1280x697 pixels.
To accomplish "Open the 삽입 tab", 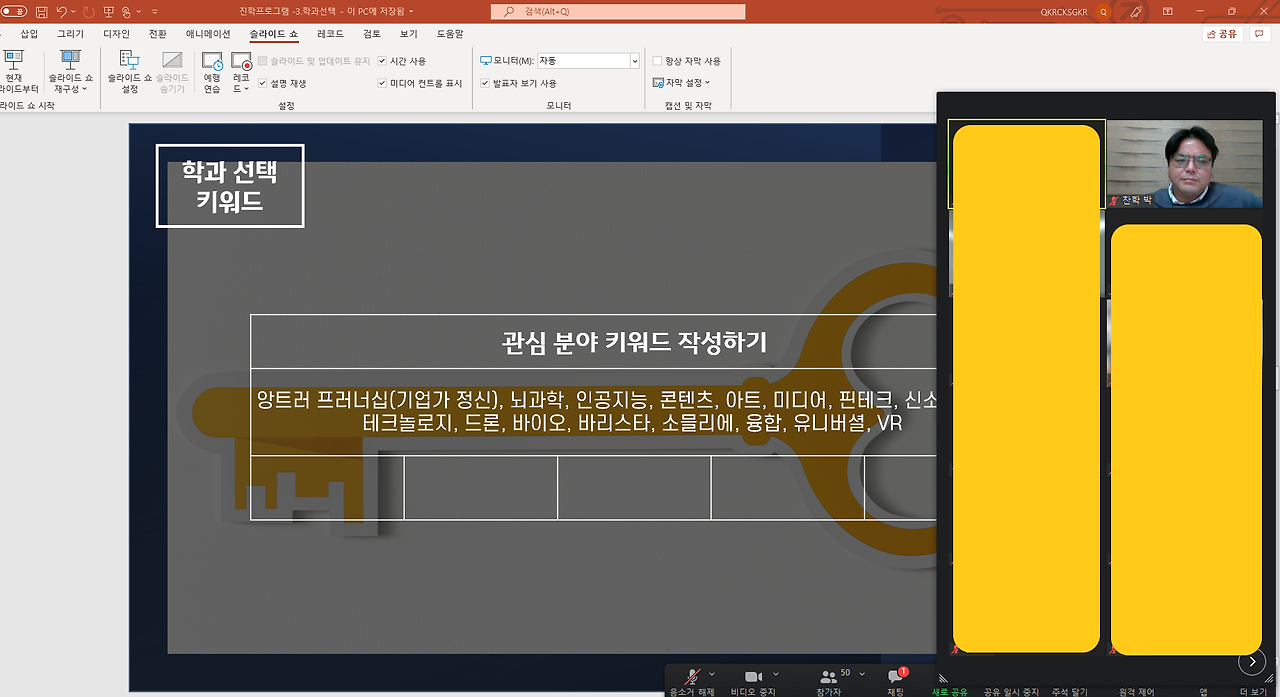I will click(29, 33).
